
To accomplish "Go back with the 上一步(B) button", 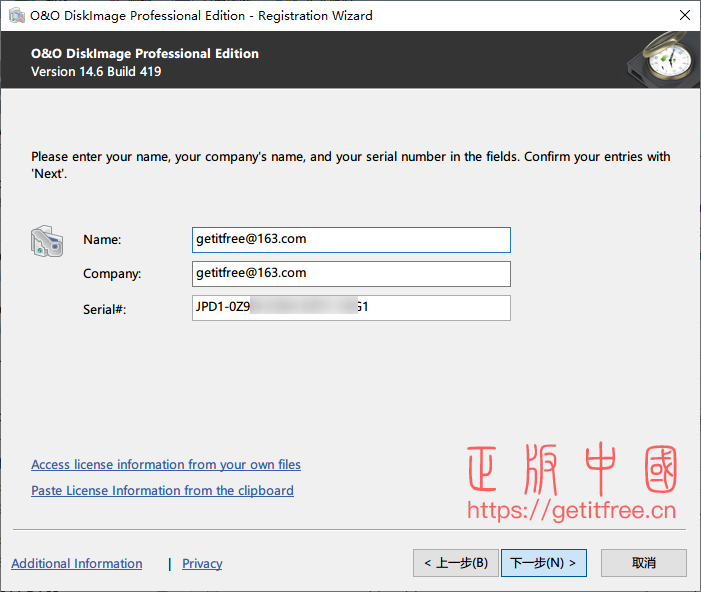I will pyautogui.click(x=456, y=563).
